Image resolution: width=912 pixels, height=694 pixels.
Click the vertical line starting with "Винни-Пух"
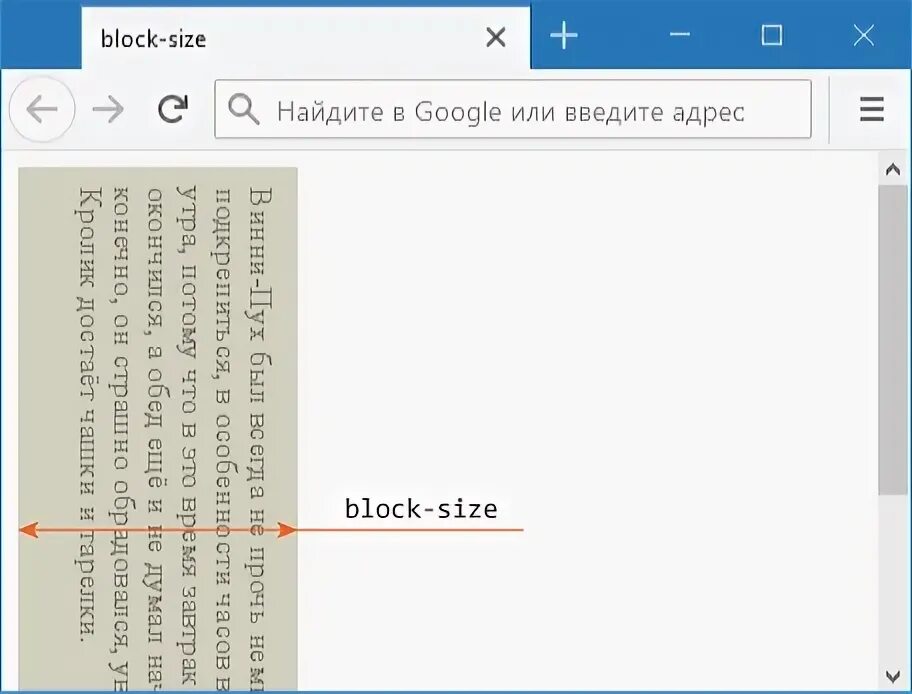(259, 439)
